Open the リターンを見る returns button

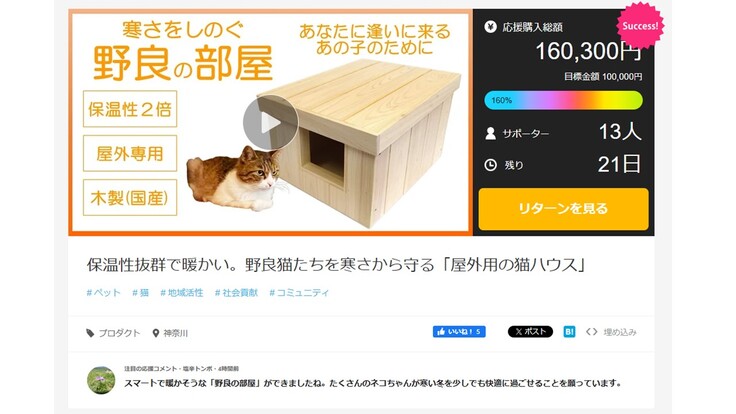pyautogui.click(x=563, y=209)
